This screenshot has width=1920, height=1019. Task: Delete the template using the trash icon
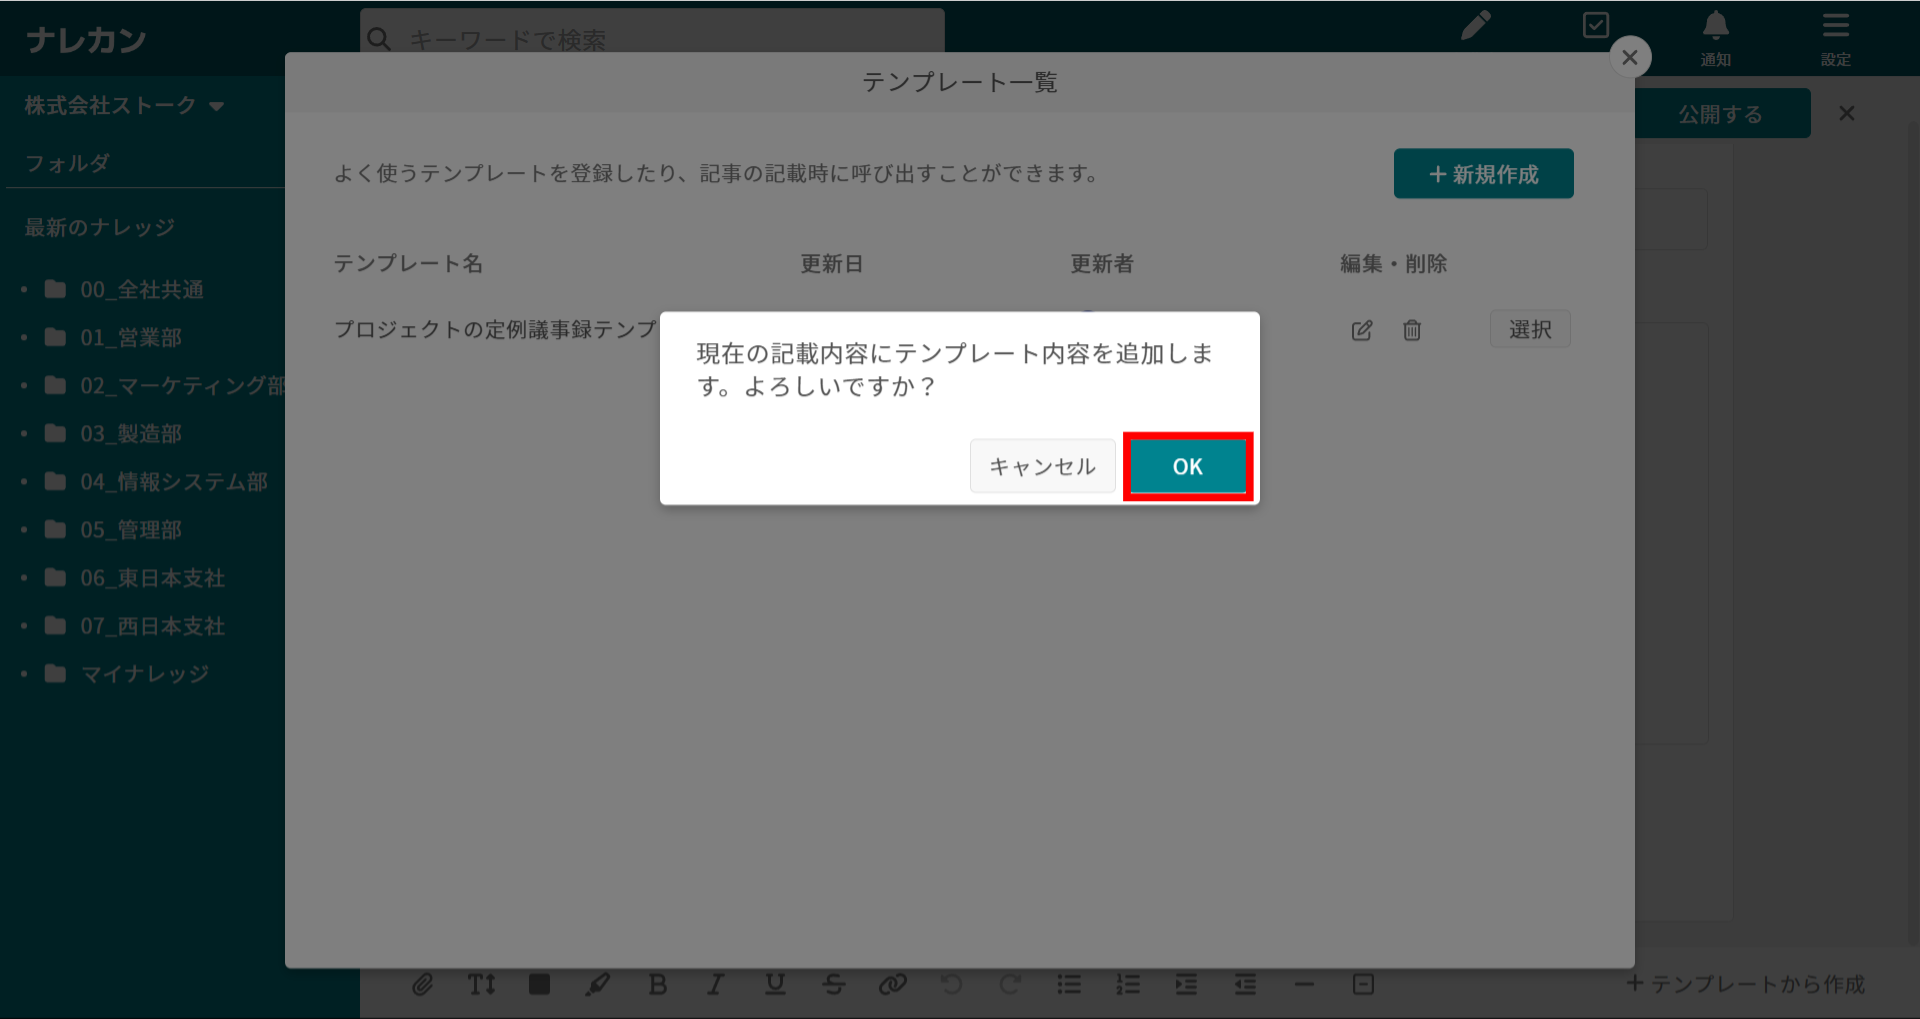coord(1411,330)
